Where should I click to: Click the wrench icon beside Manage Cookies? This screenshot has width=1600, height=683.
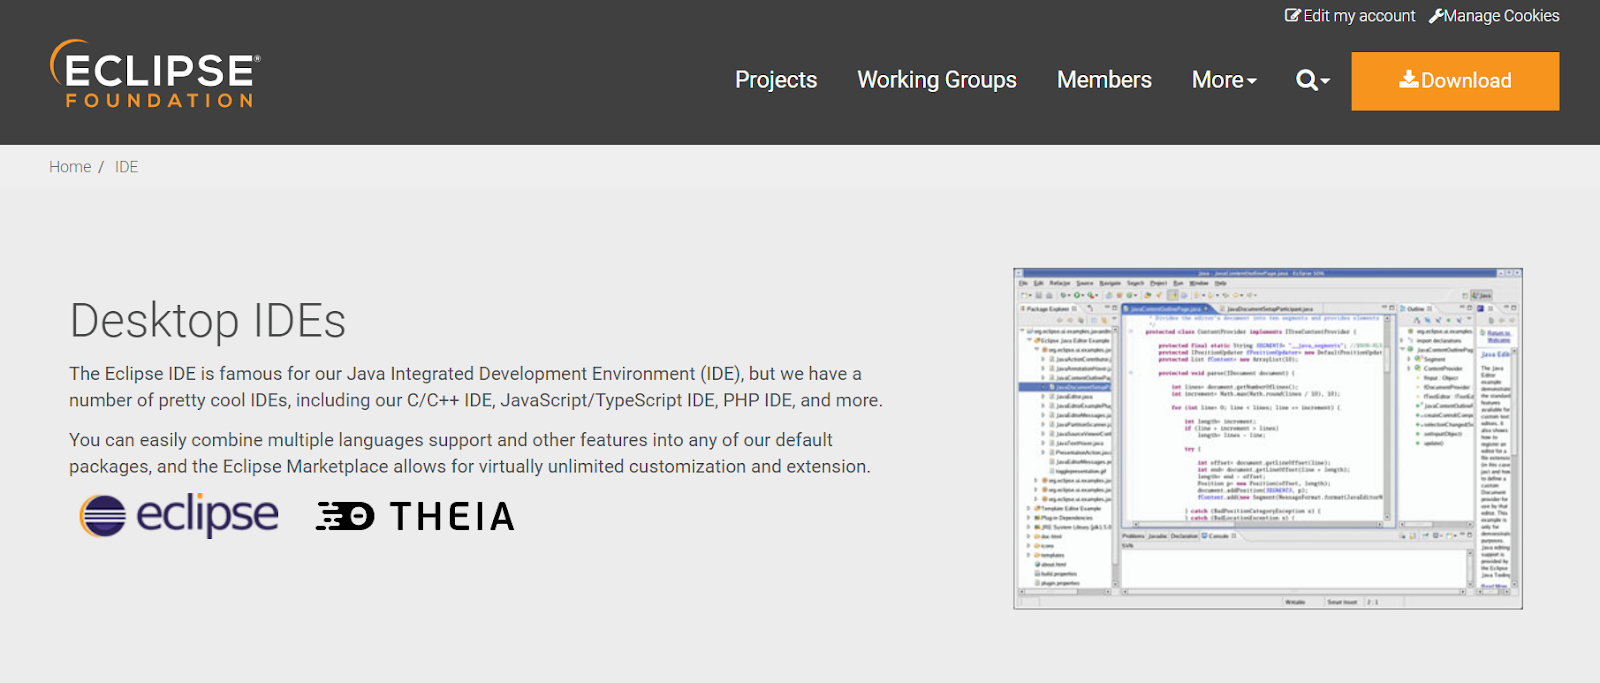pyautogui.click(x=1436, y=16)
